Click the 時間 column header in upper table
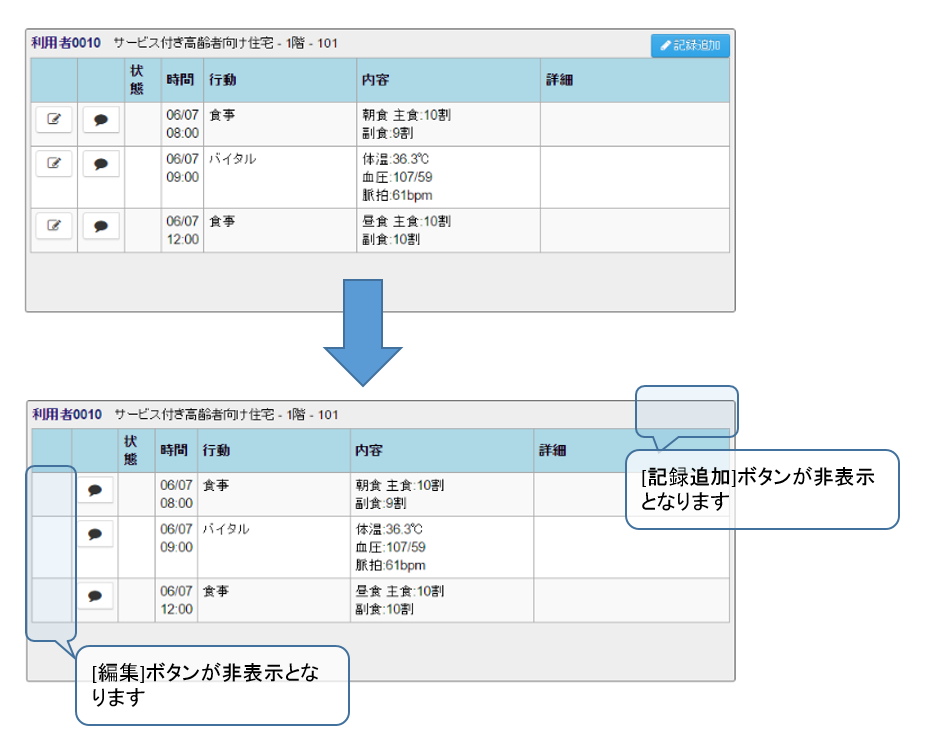Image resolution: width=934 pixels, height=742 pixels. point(180,80)
